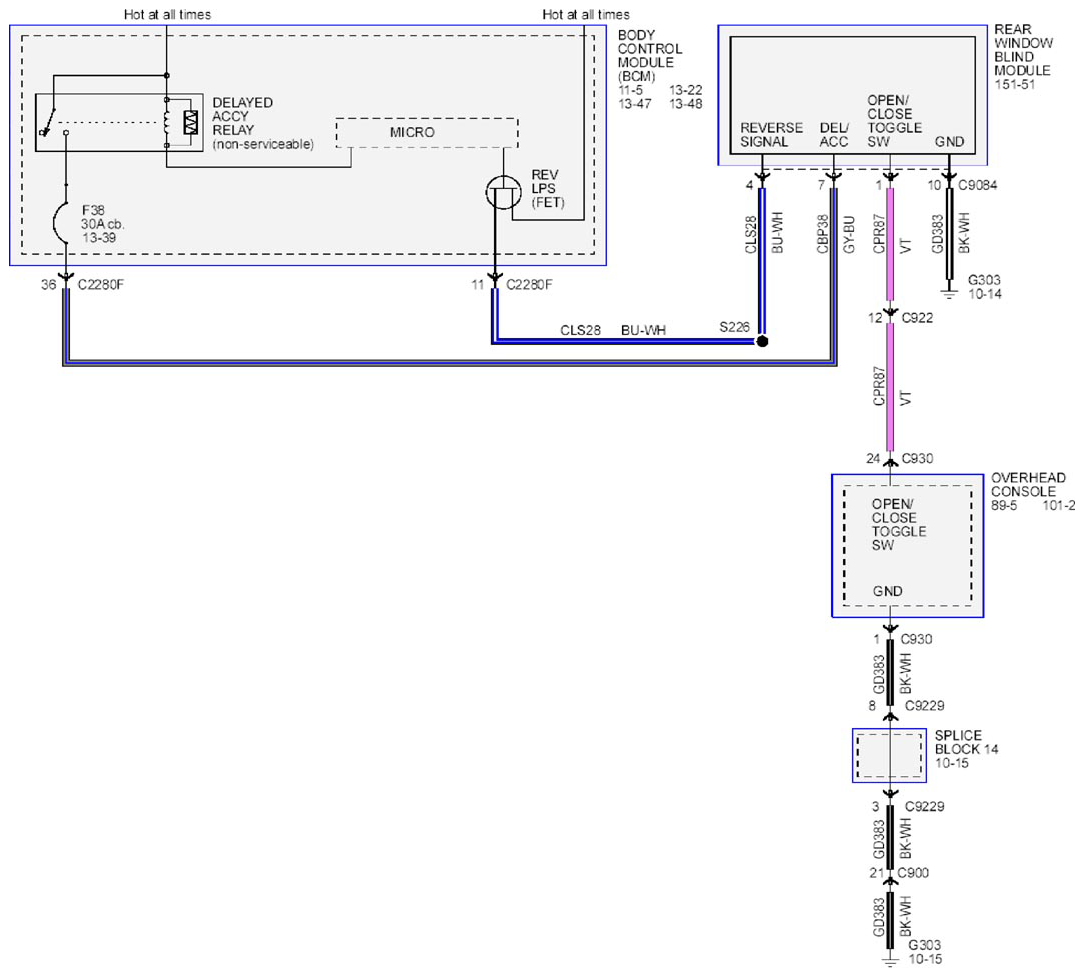The height and width of the screenshot is (977, 1084).
Task: Select the Splice Block 14 label
Action: pos(966,743)
